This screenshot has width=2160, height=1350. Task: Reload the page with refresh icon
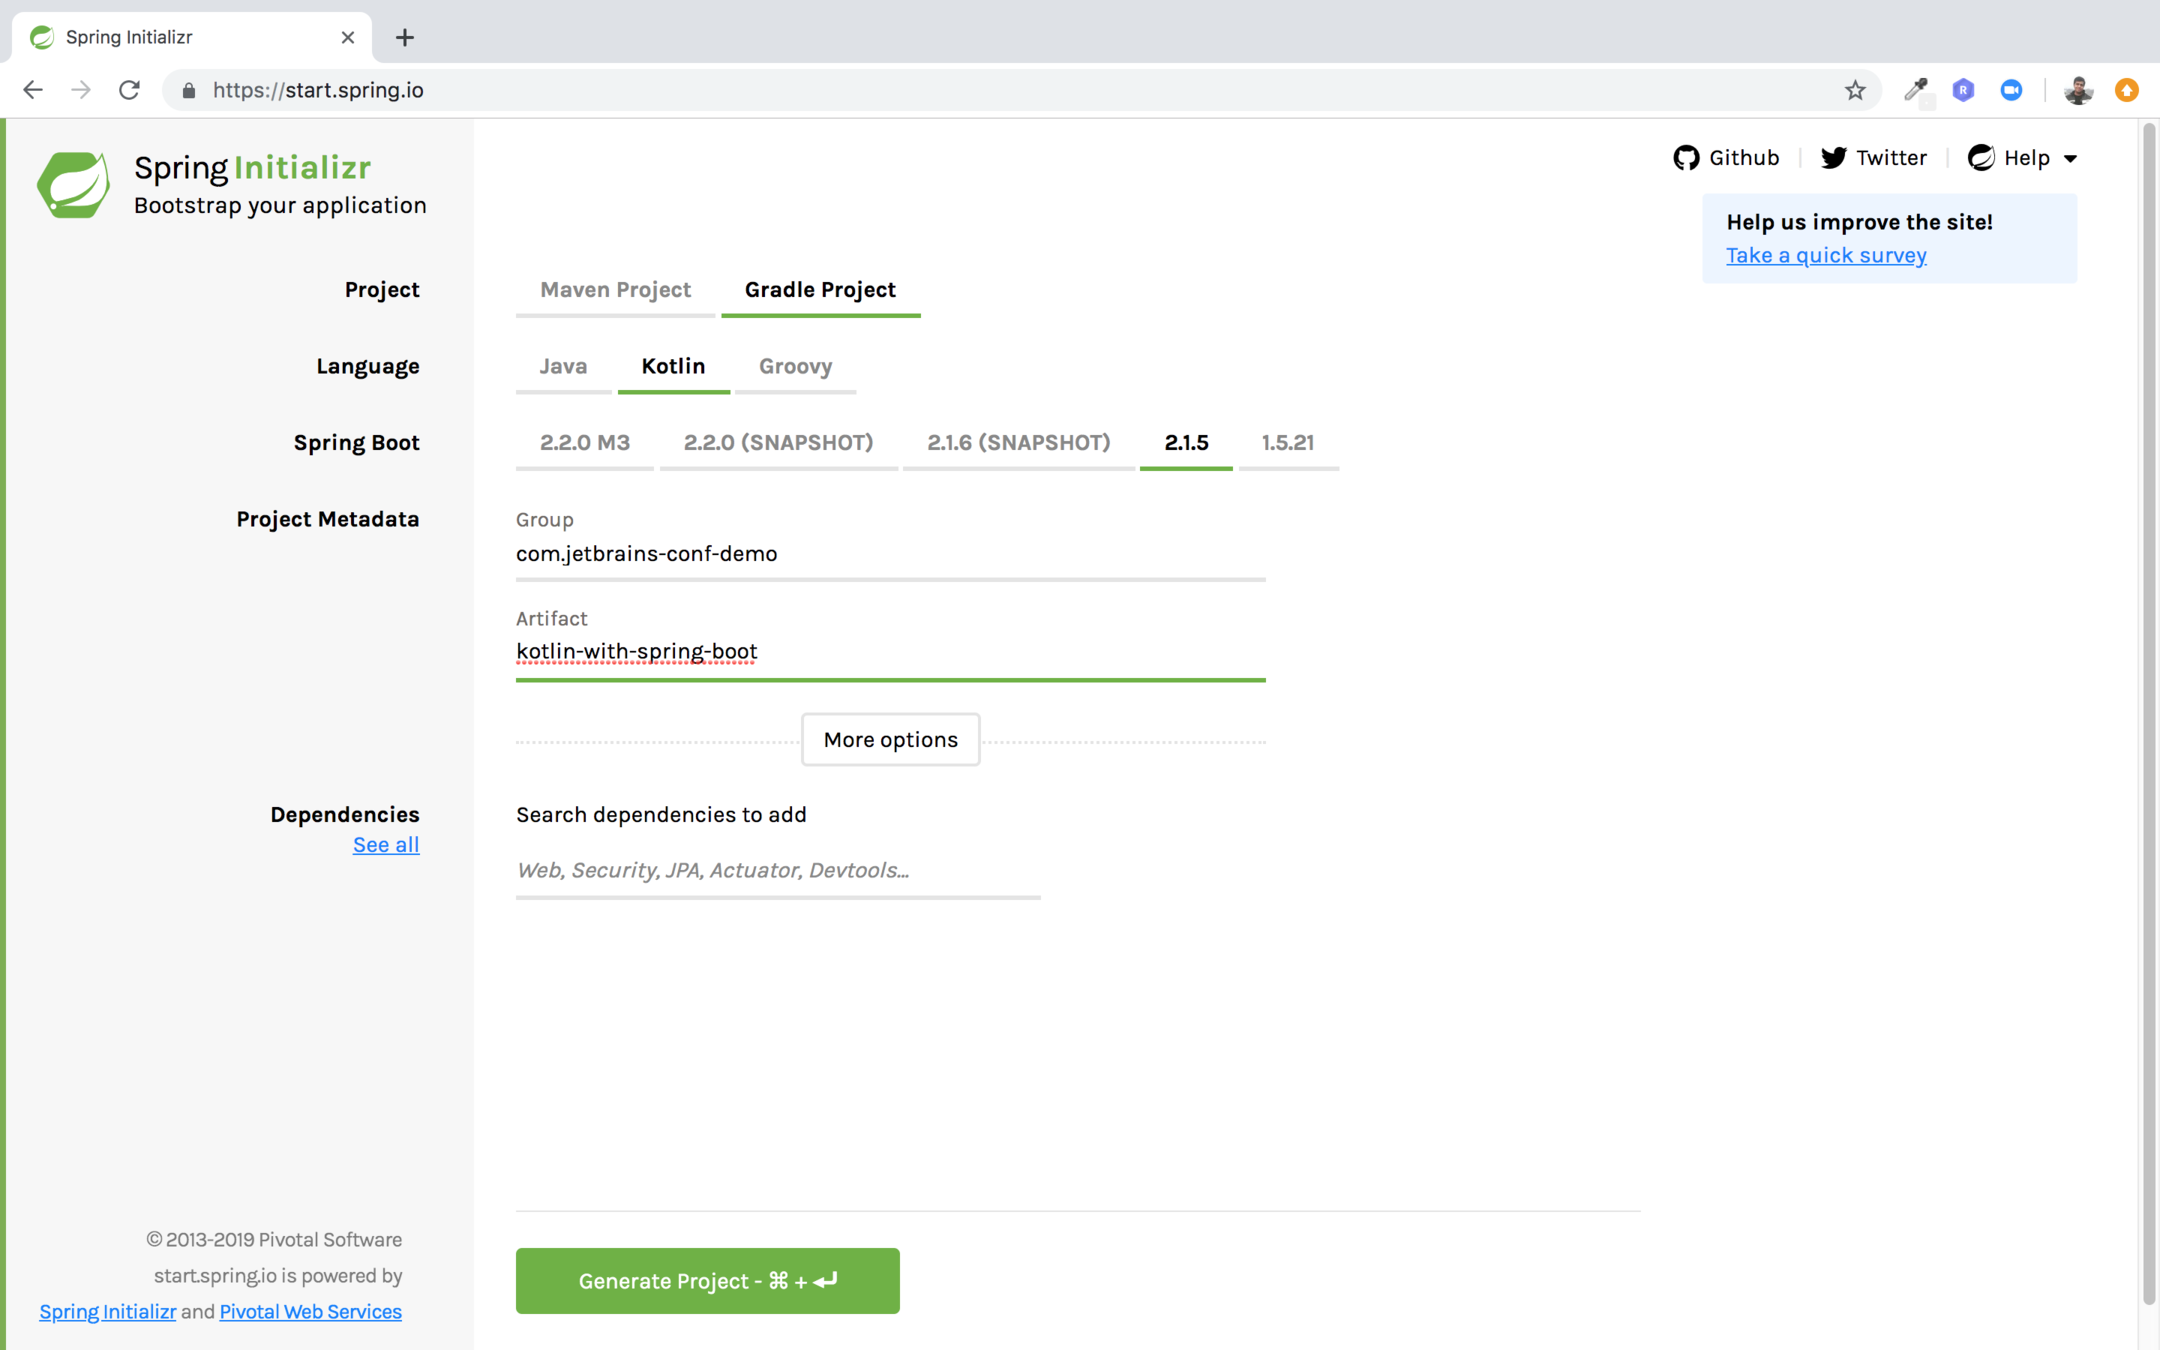click(129, 90)
